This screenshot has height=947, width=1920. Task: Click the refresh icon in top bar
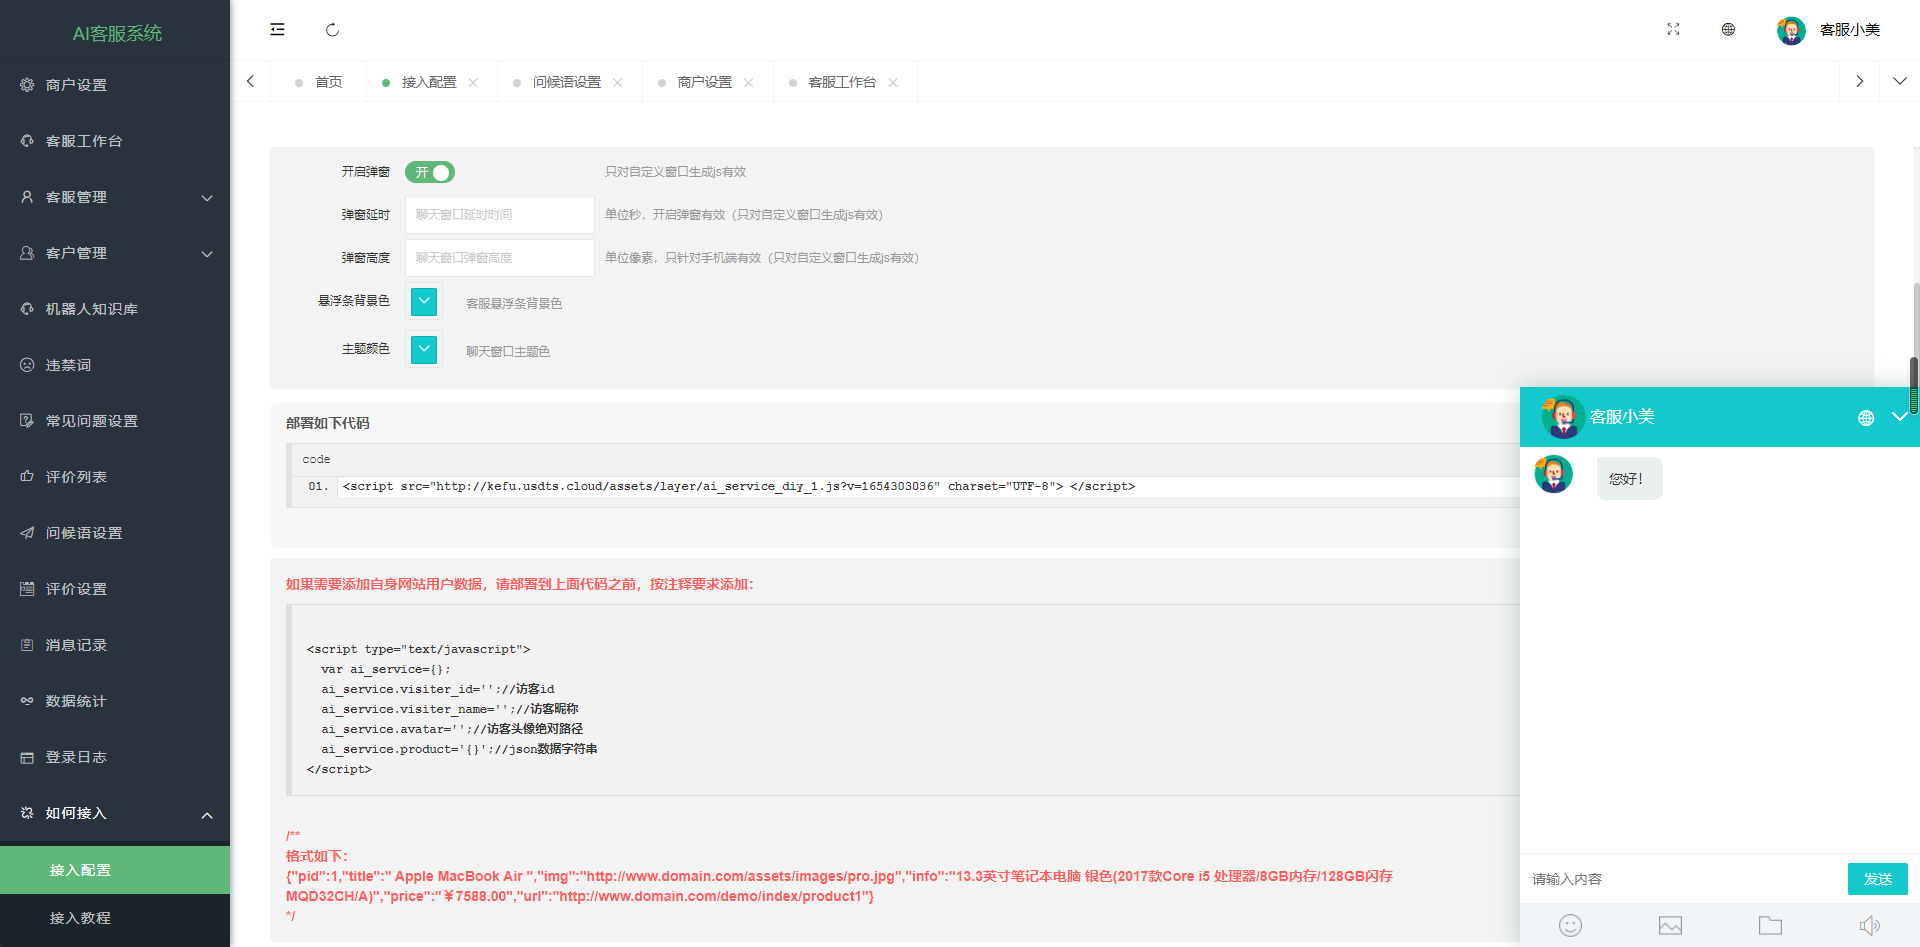click(x=332, y=30)
